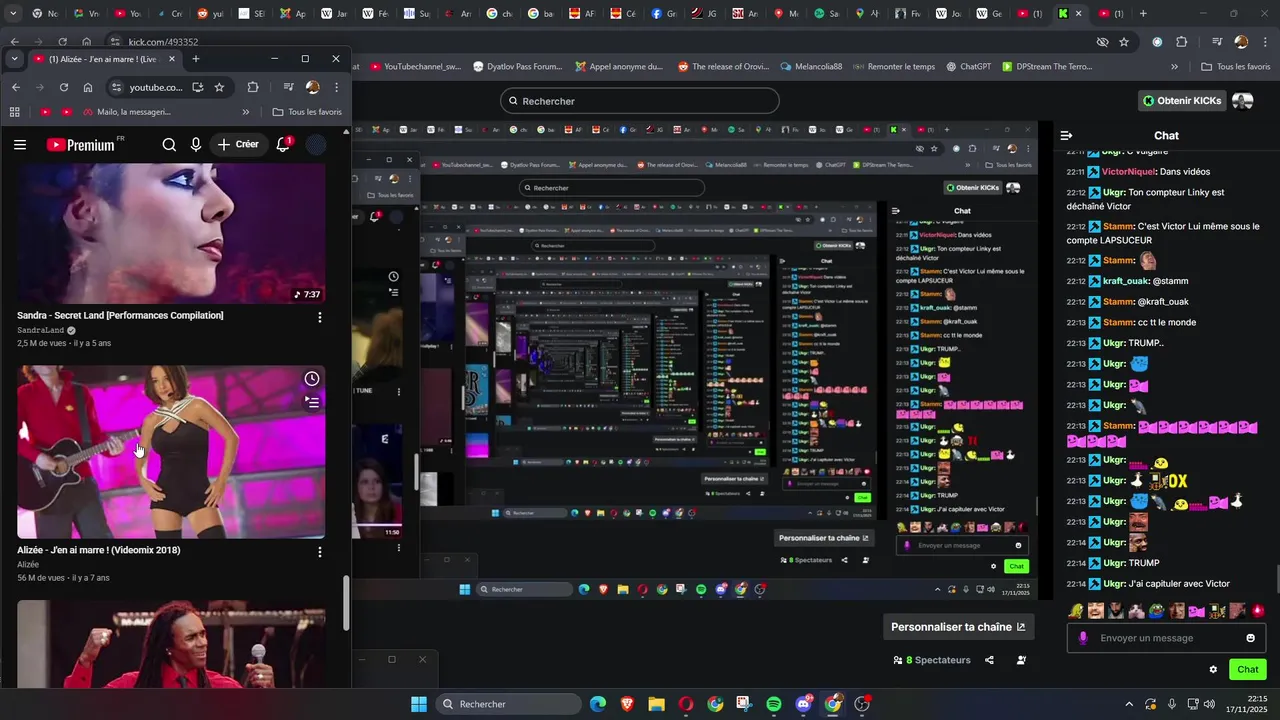Open Tous les favoris folder in YouTube window

pos(307,112)
